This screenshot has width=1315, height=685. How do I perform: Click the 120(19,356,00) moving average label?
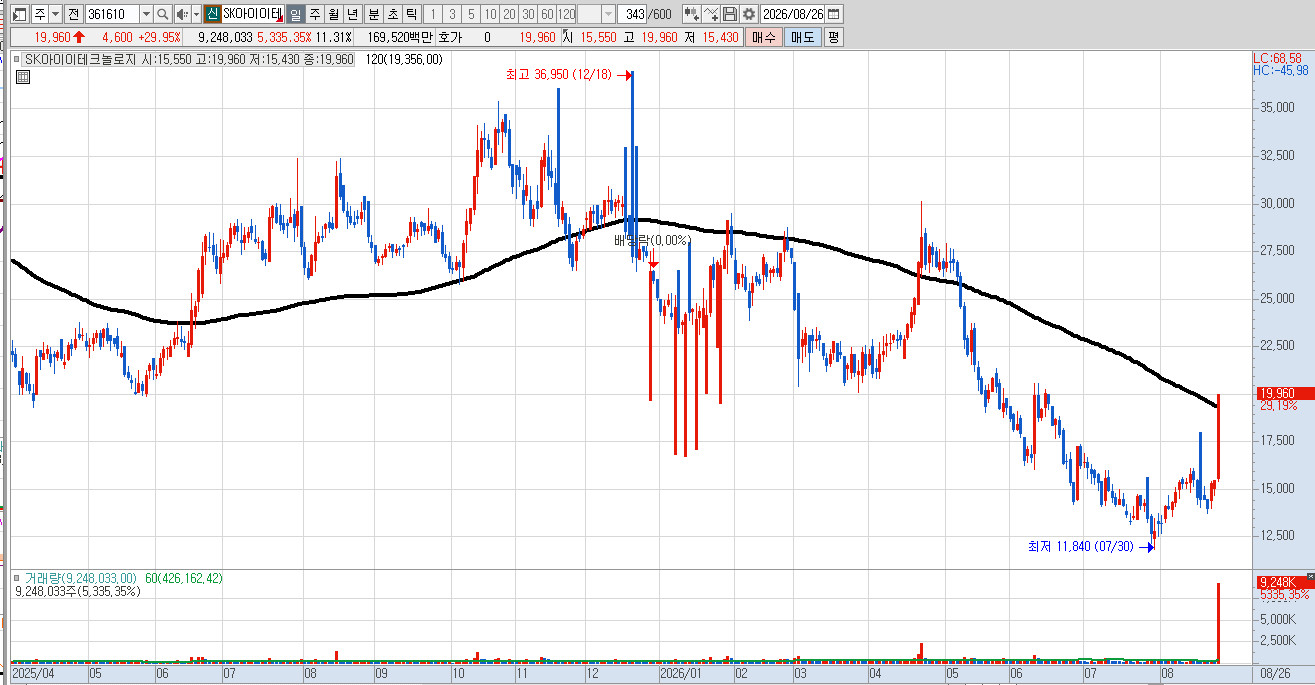[404, 60]
